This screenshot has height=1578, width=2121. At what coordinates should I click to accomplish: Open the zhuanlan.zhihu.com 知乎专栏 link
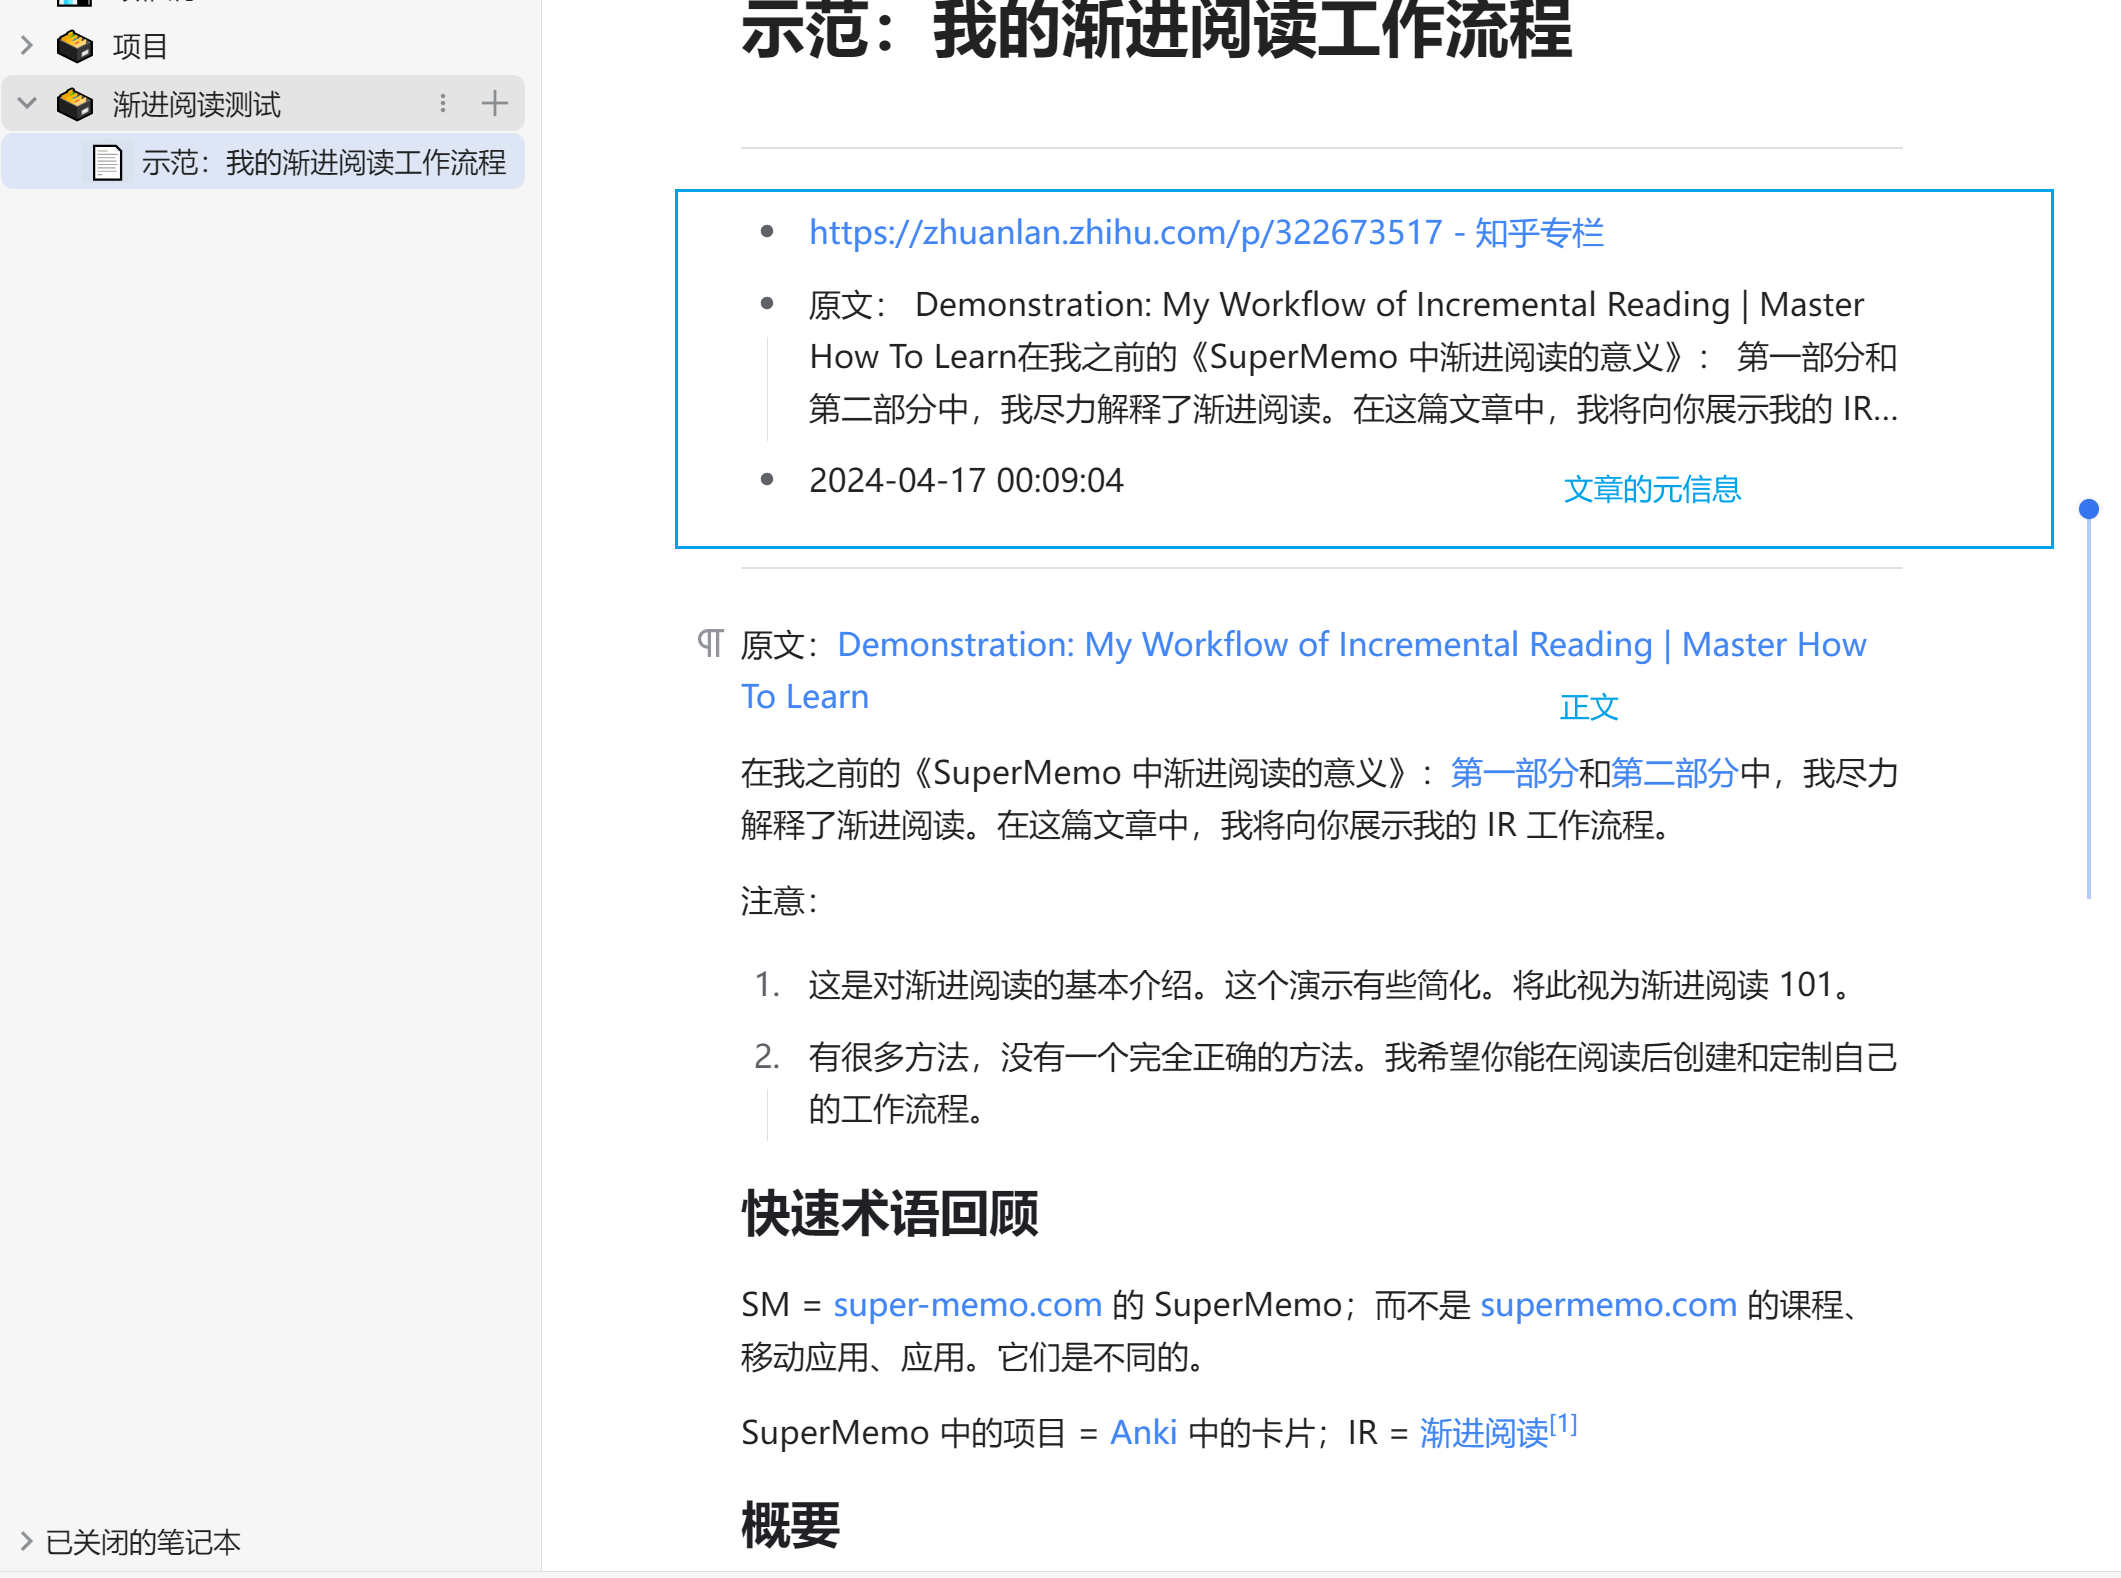(x=1206, y=232)
